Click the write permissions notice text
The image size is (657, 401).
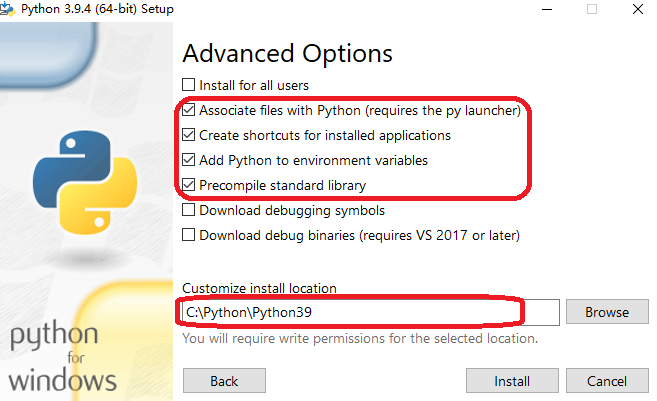tap(360, 338)
